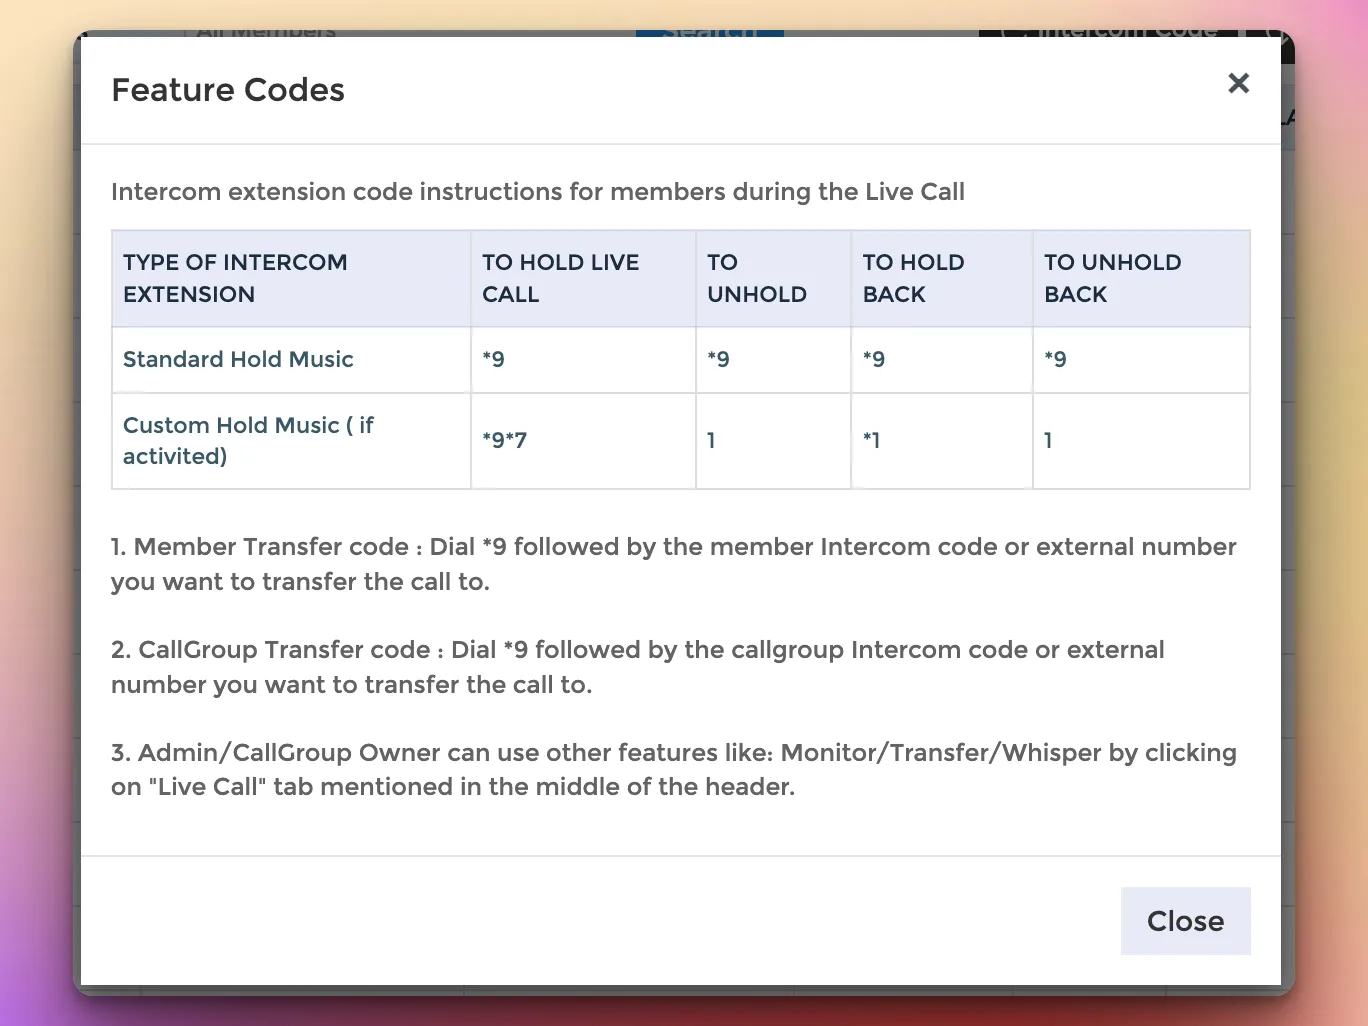This screenshot has width=1368, height=1026.
Task: Click the Close button in the dialog footer
Action: 1185,921
